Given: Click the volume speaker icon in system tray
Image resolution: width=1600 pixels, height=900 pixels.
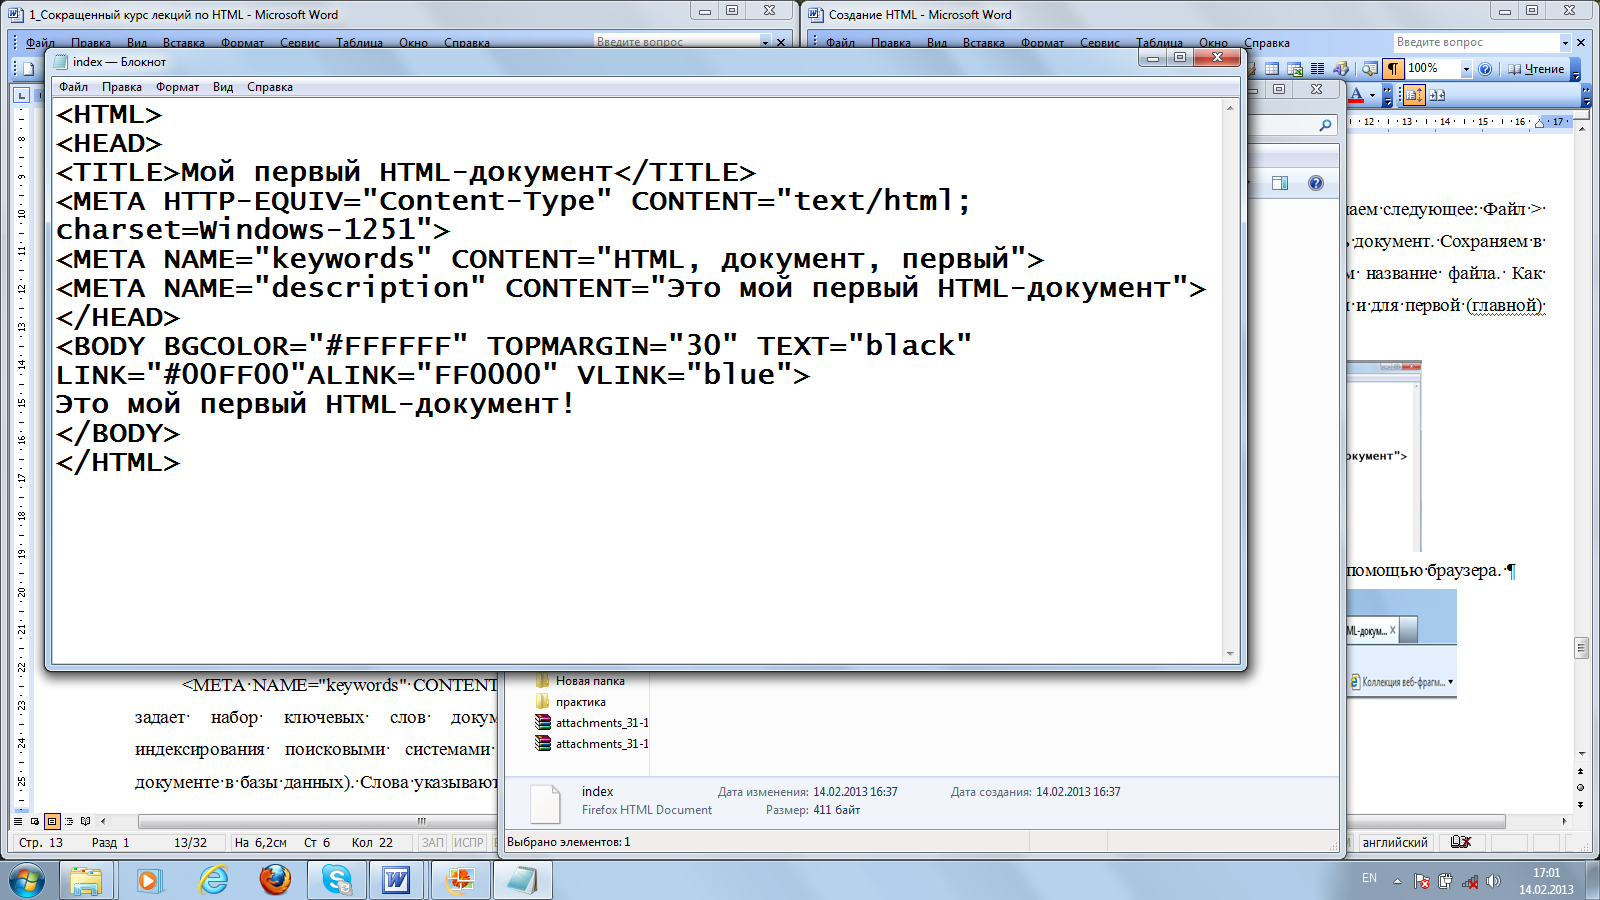Looking at the screenshot, I should click(x=1493, y=881).
